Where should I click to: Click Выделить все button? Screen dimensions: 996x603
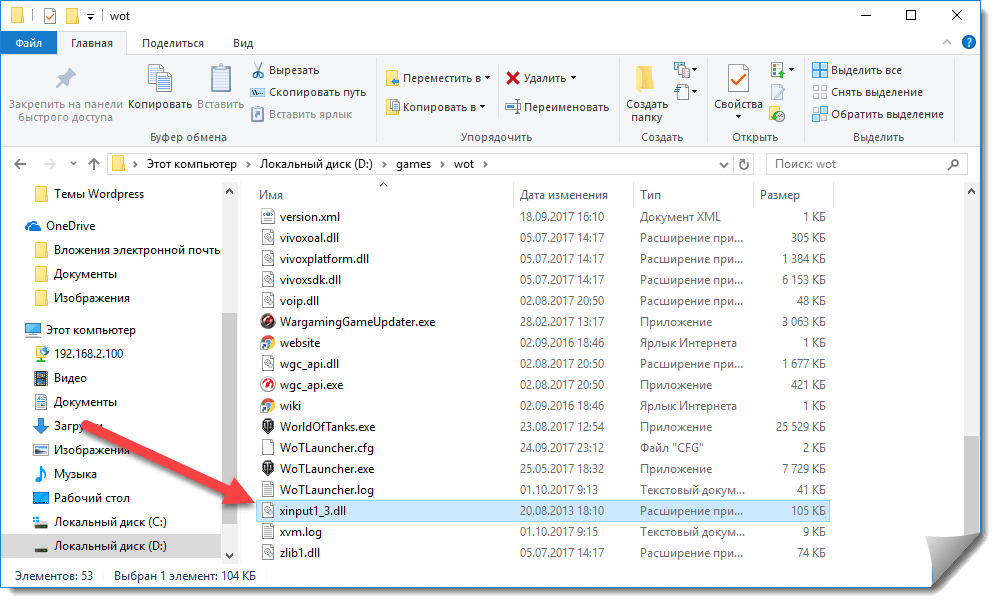pyautogui.click(x=857, y=70)
